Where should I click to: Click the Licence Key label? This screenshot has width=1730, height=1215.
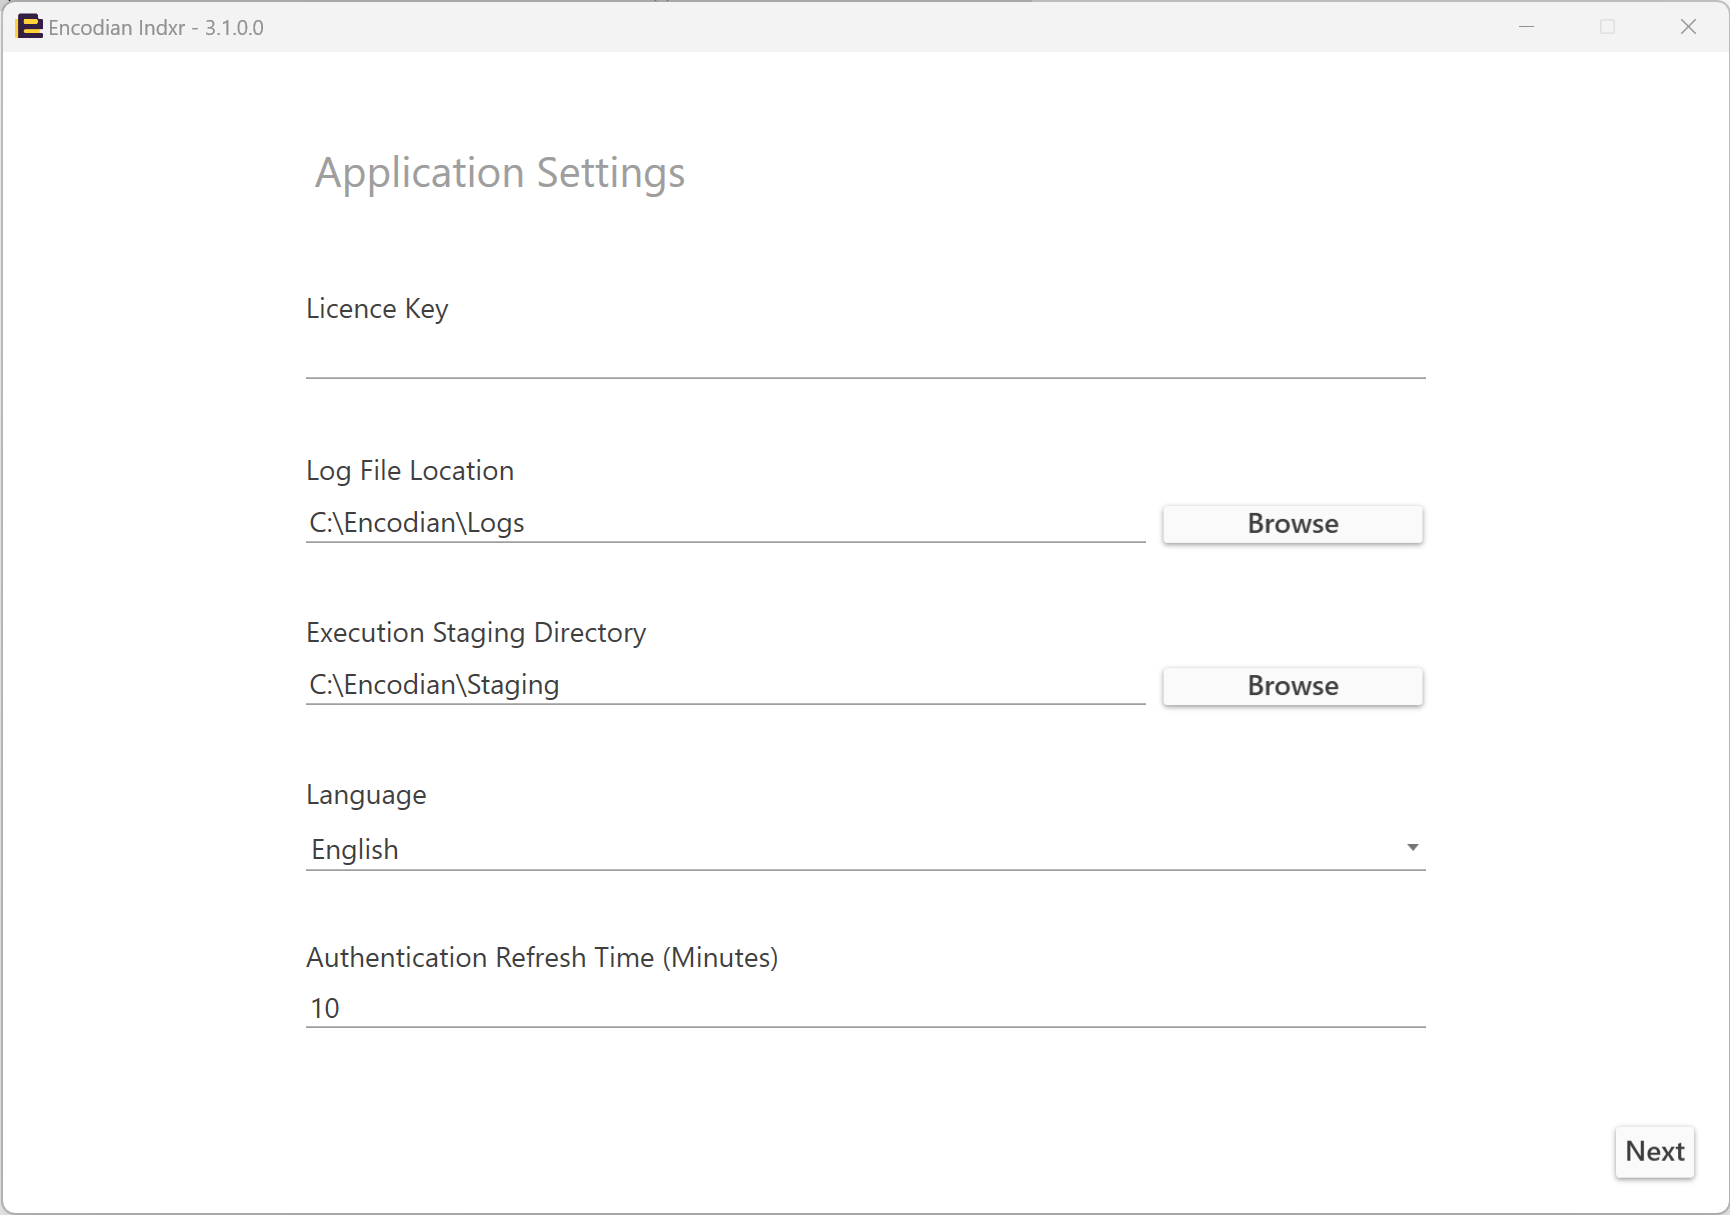[377, 309]
